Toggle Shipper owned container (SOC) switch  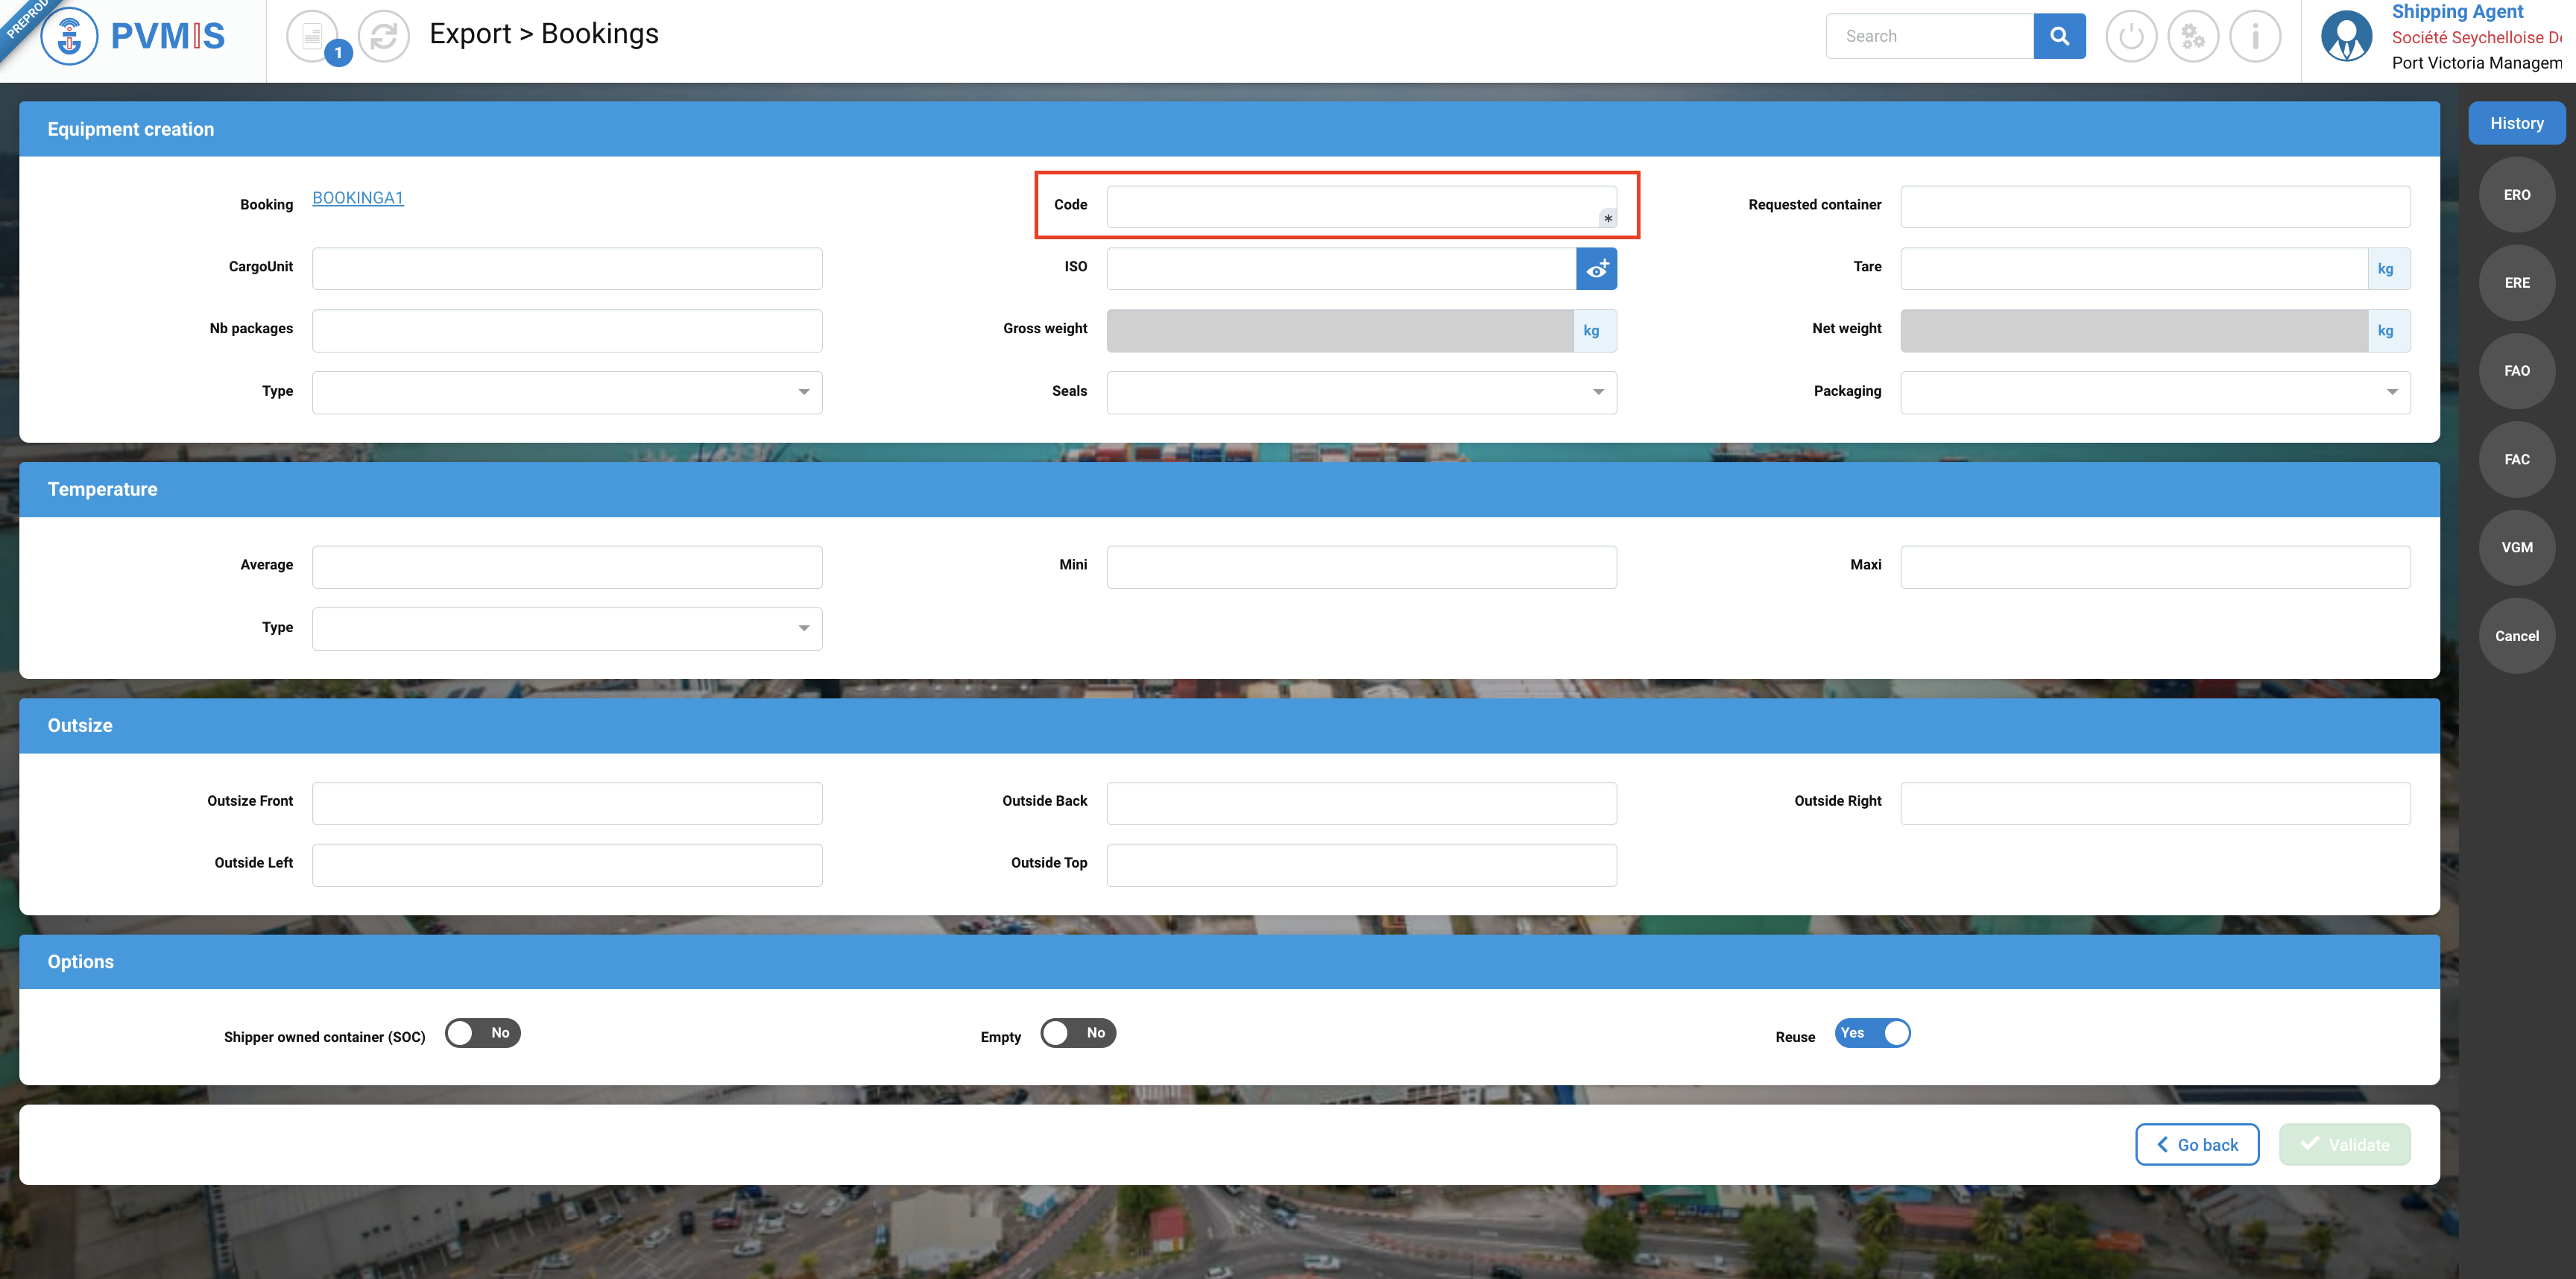(482, 1033)
